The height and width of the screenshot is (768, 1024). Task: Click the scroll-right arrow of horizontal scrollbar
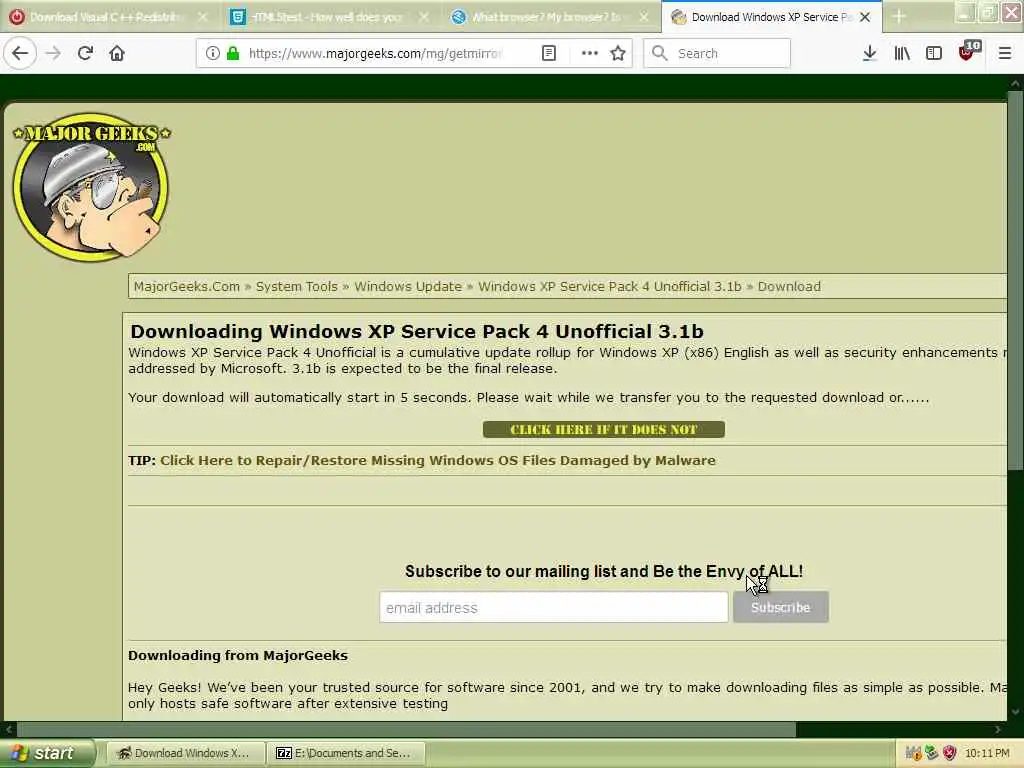997,729
